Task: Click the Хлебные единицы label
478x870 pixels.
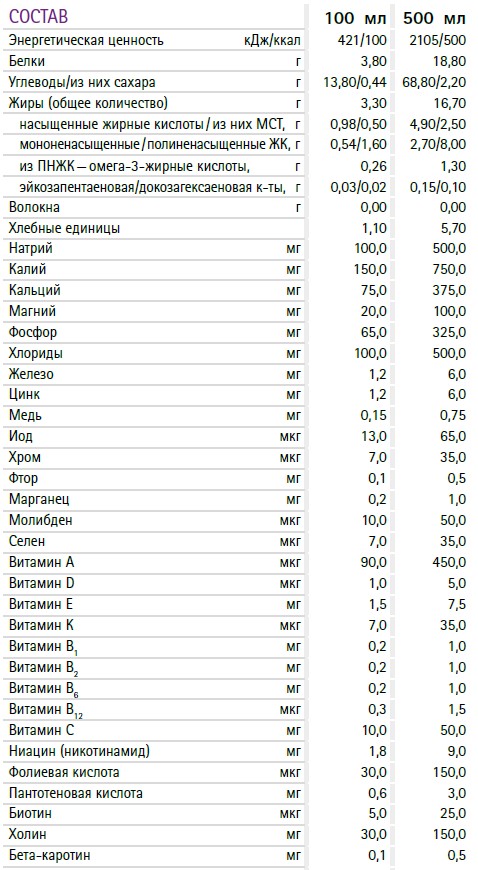Action: tap(64, 228)
